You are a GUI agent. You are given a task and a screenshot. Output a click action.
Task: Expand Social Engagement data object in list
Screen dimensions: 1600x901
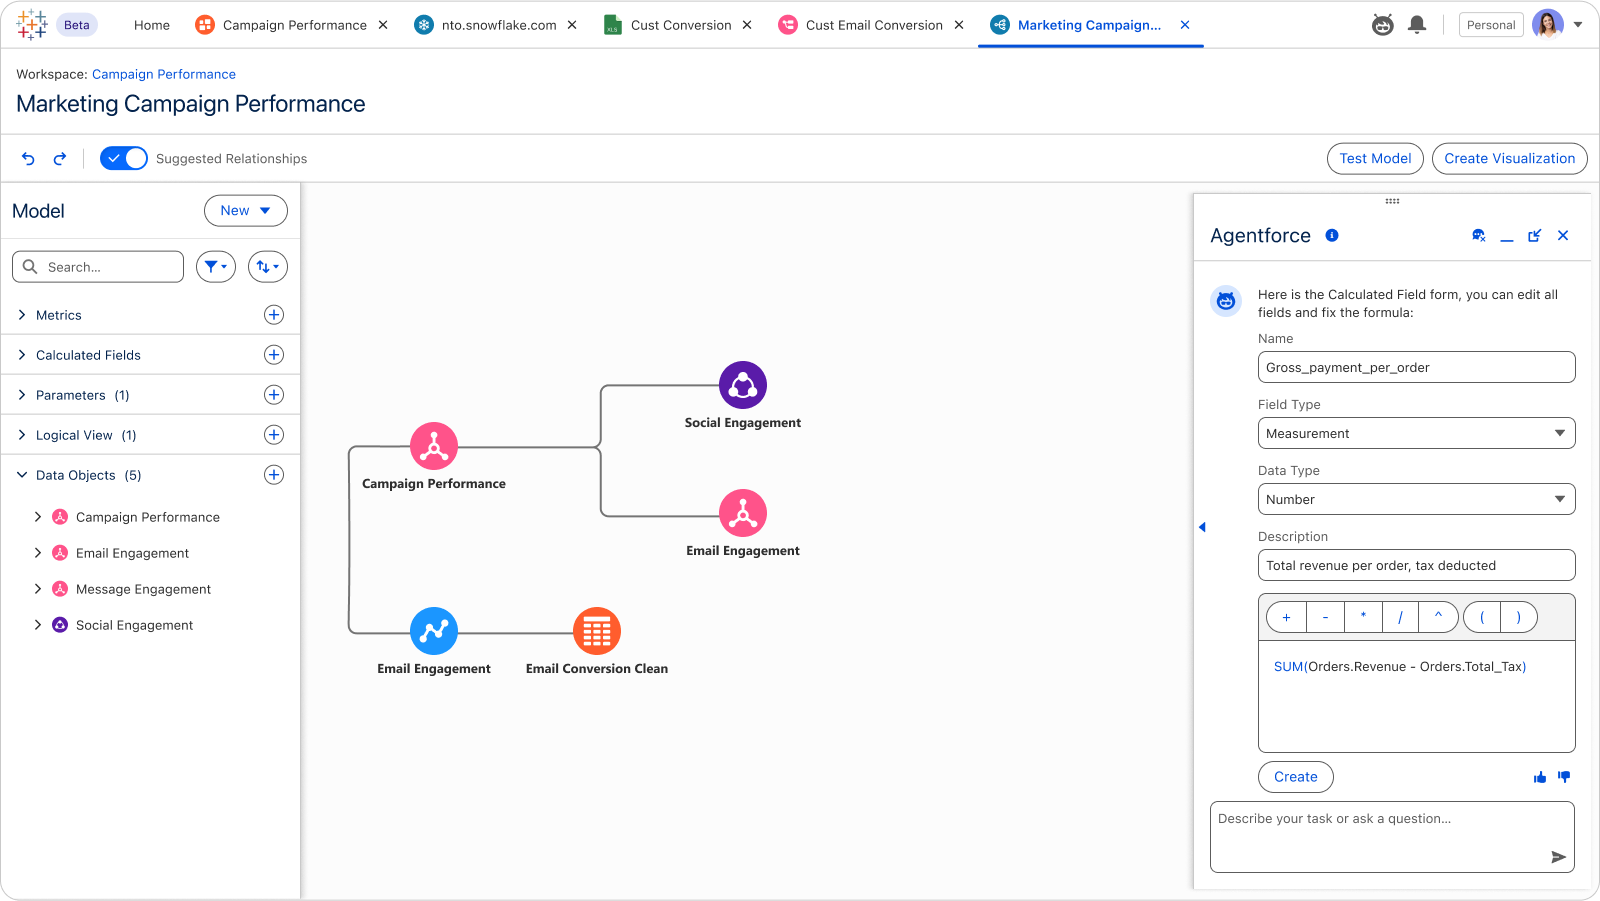(x=38, y=625)
